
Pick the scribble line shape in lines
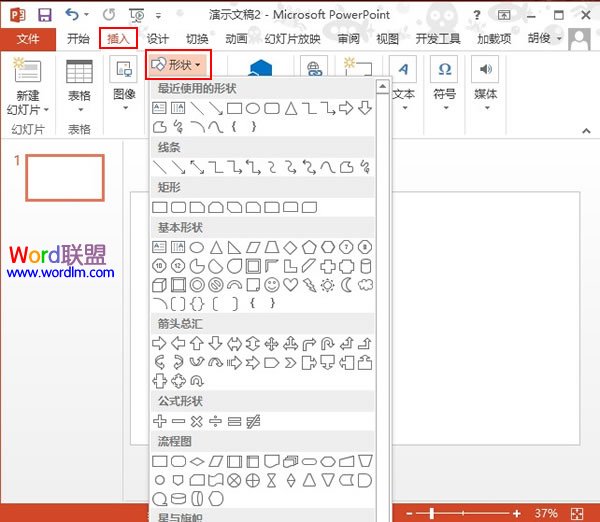[x=365, y=168]
